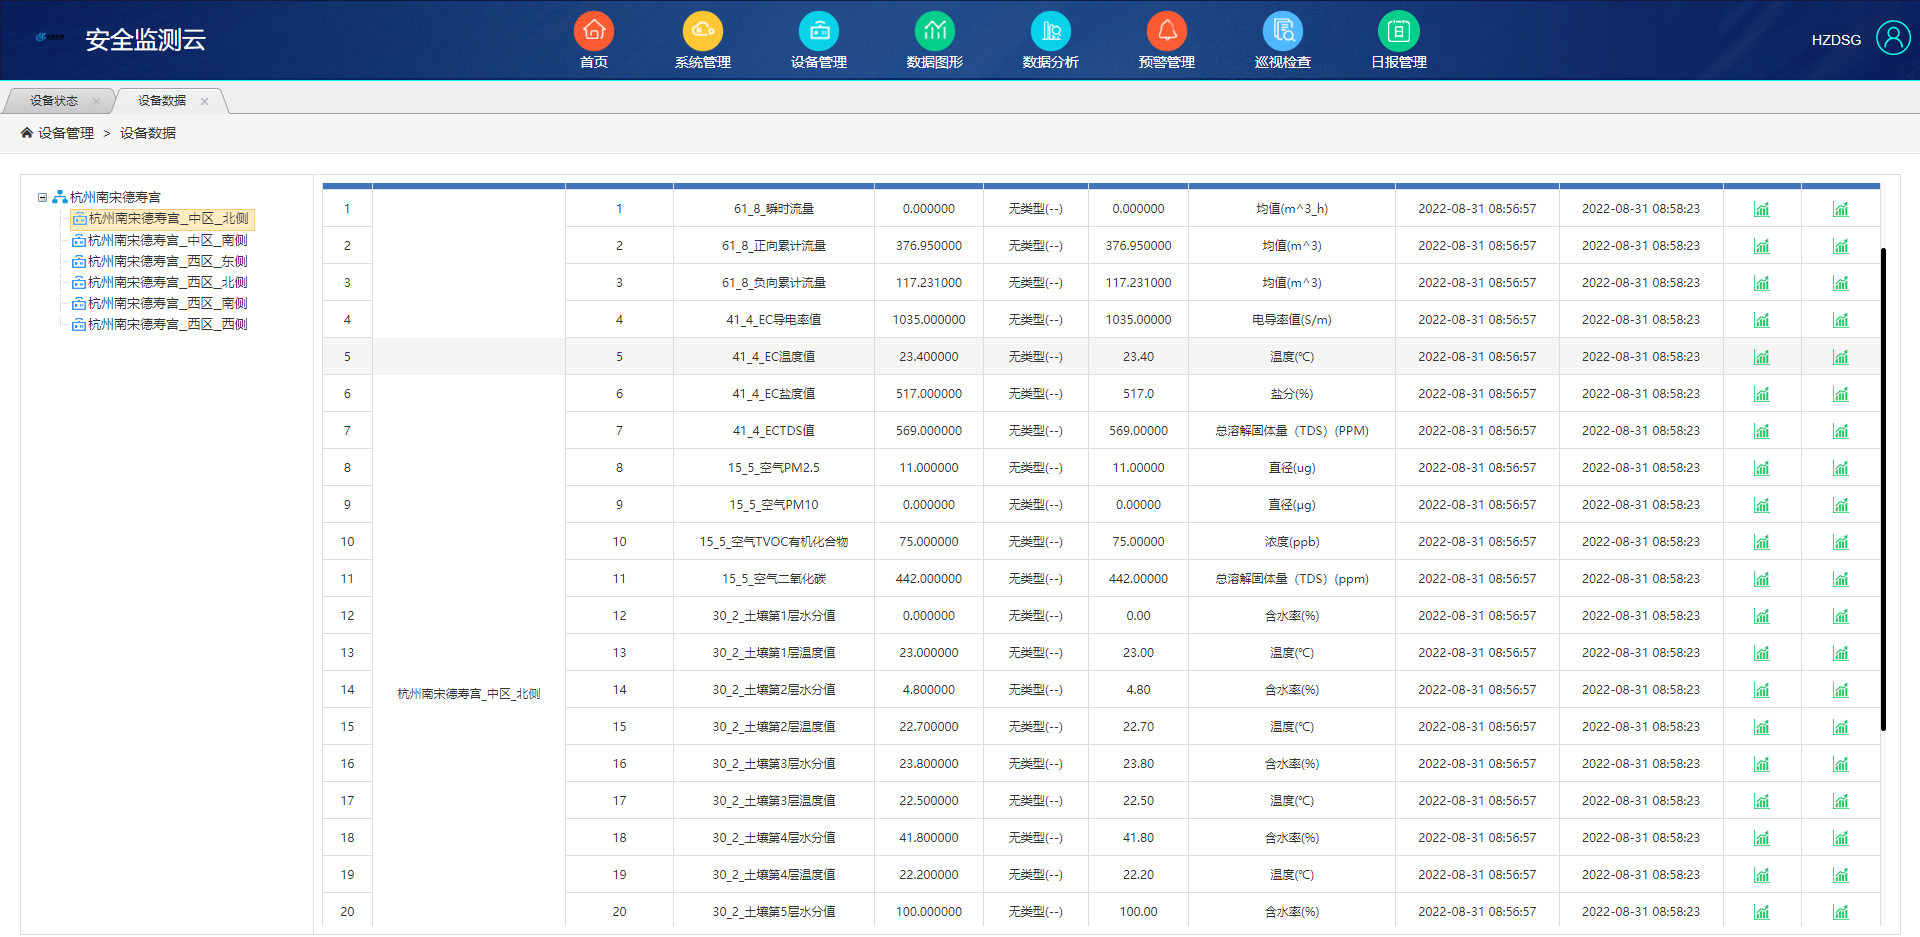Click cell 15_5_空气TVOC有机化合物
1920x937 pixels.
coord(774,542)
